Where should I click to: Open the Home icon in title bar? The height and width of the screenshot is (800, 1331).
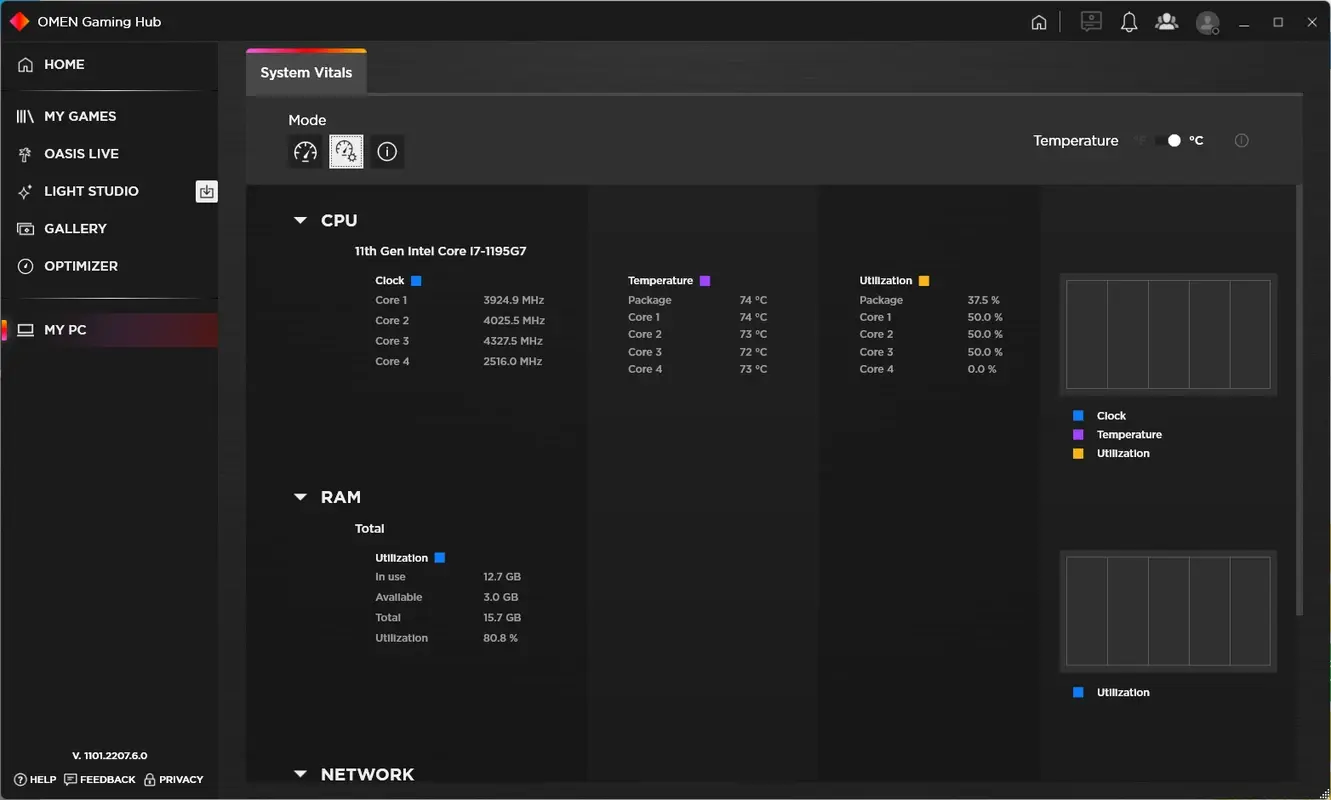tap(1038, 21)
